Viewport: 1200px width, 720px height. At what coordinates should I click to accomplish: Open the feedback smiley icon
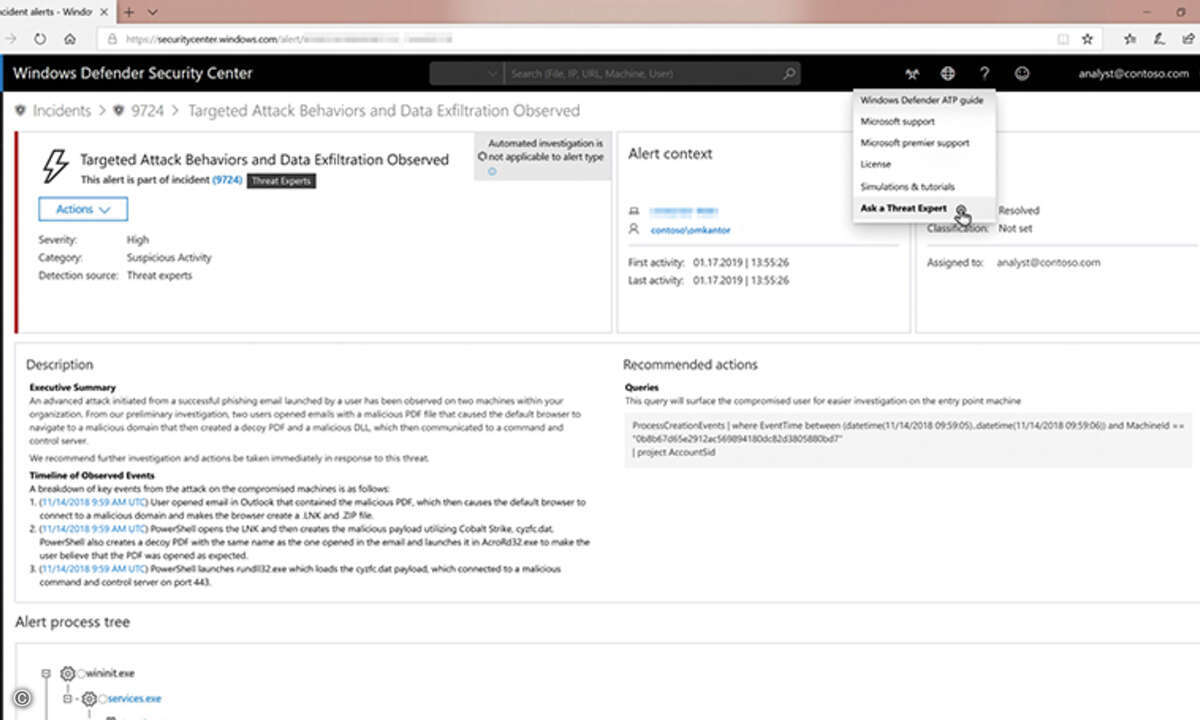tap(1021, 73)
